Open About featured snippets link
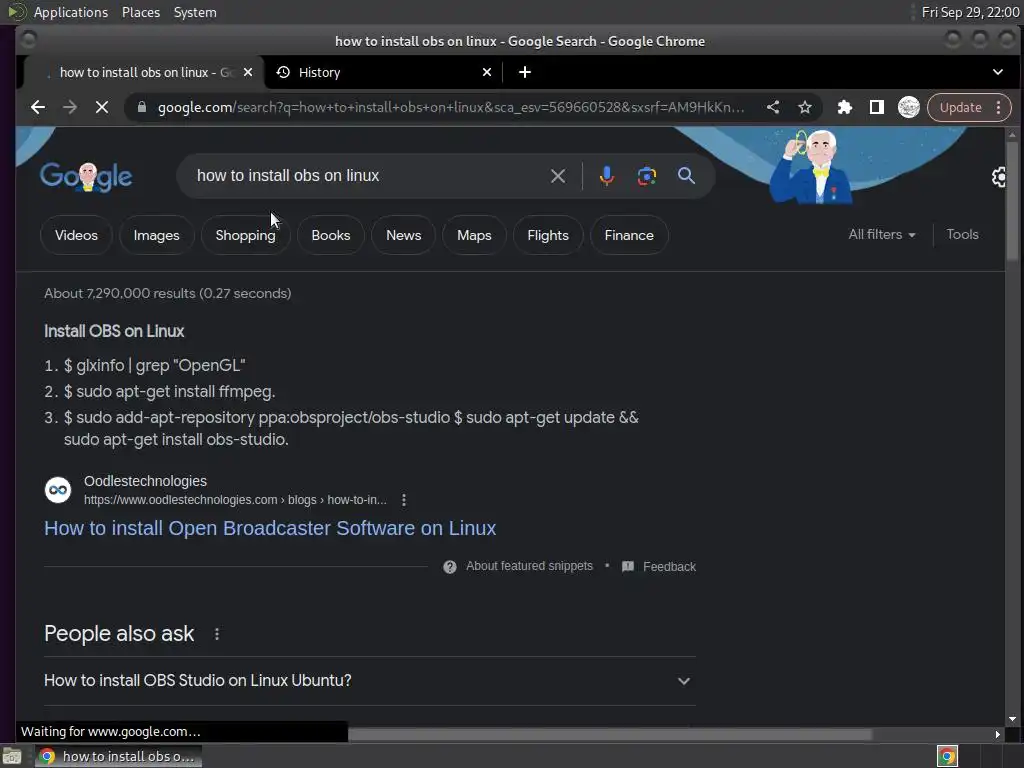This screenshot has width=1024, height=768. tap(529, 566)
